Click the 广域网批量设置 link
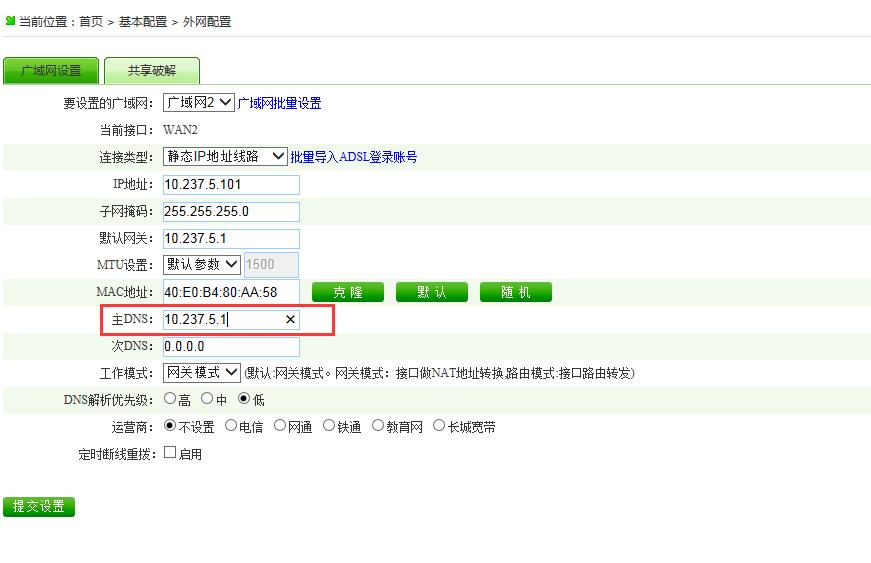Image resolution: width=871 pixels, height=563 pixels. click(279, 103)
